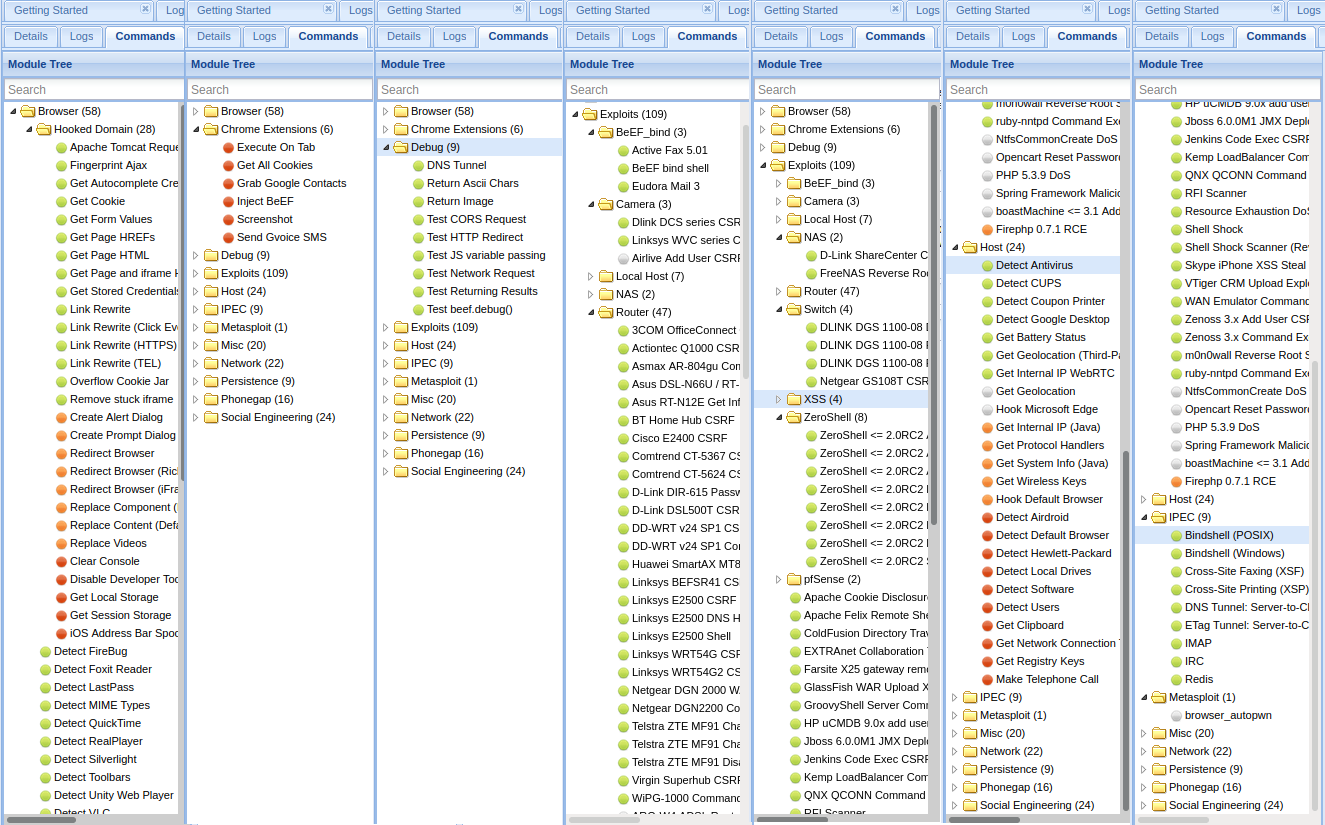Click the orange icon beside Create Alert Dialog
This screenshot has width=1325, height=825.
coord(61,417)
